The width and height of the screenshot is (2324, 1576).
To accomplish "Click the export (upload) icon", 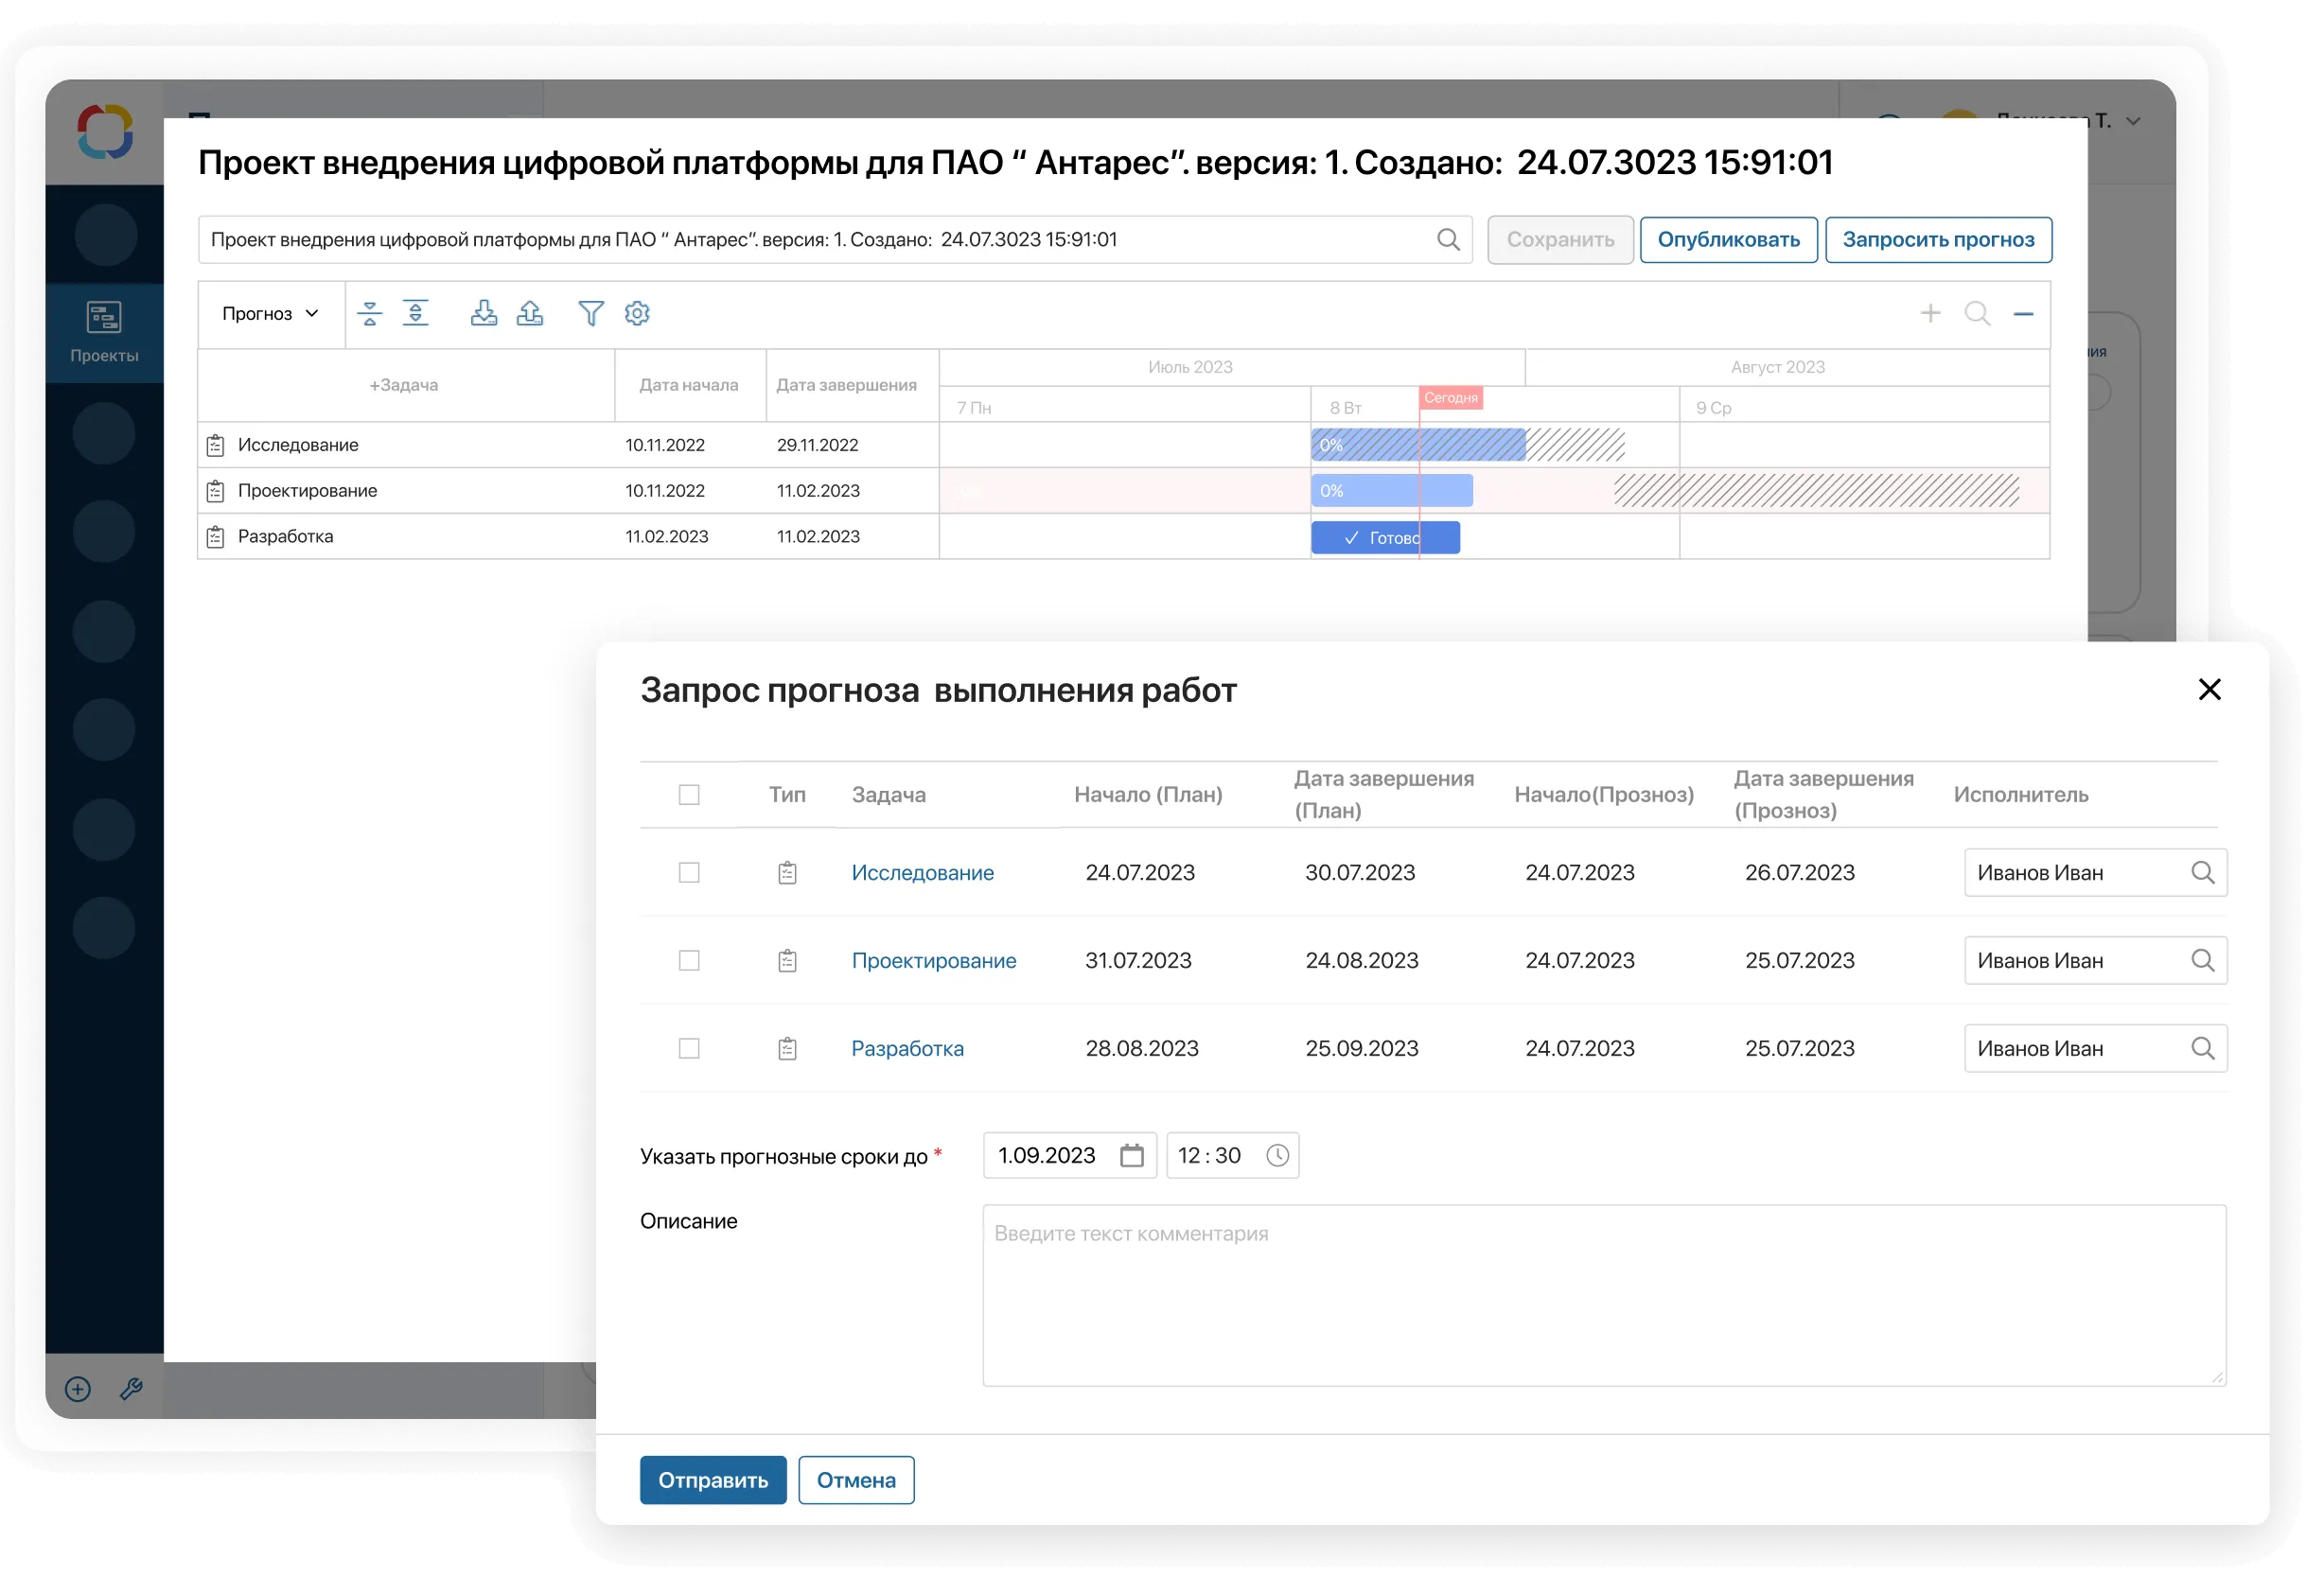I will (531, 313).
